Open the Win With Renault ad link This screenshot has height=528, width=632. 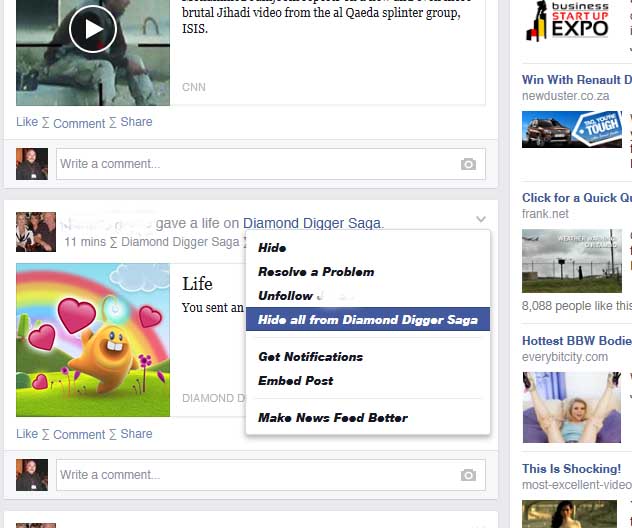[x=576, y=80]
